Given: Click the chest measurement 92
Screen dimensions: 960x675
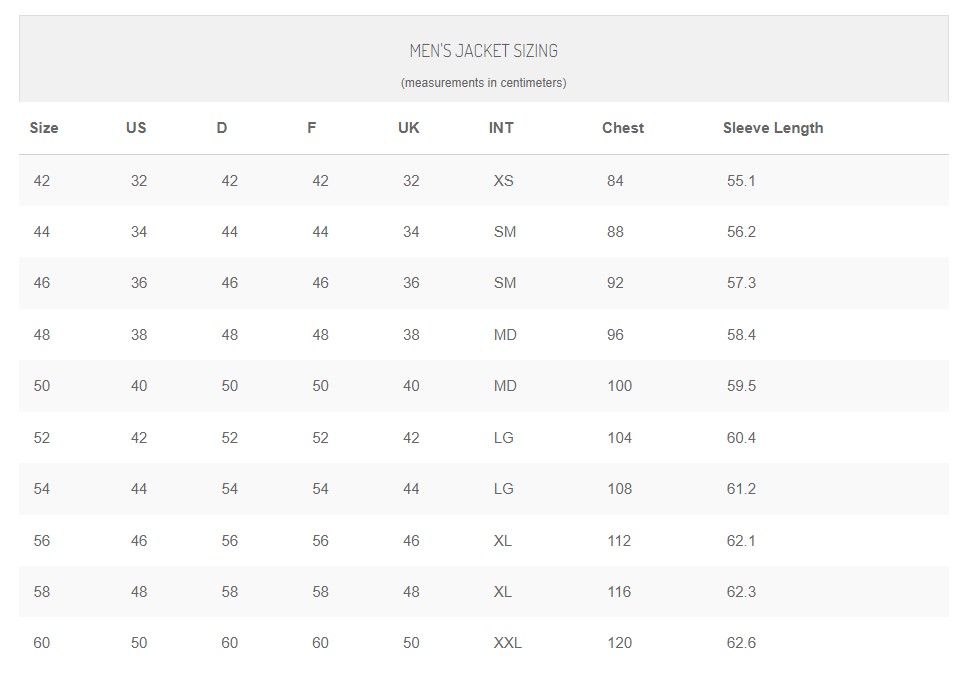Looking at the screenshot, I should tap(615, 283).
